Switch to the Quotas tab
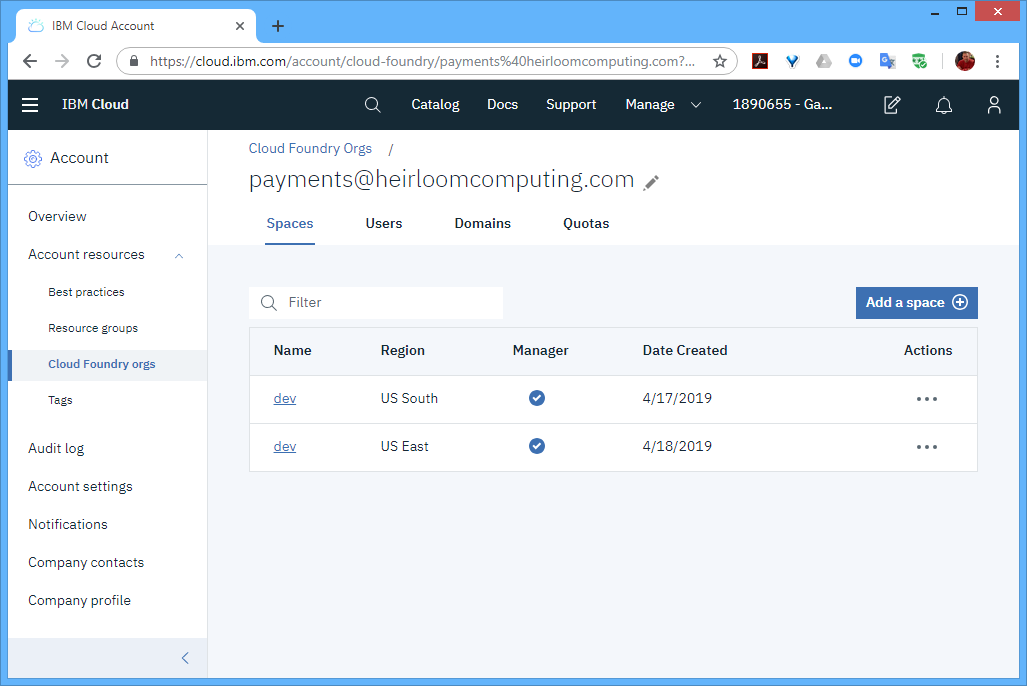 (x=586, y=224)
